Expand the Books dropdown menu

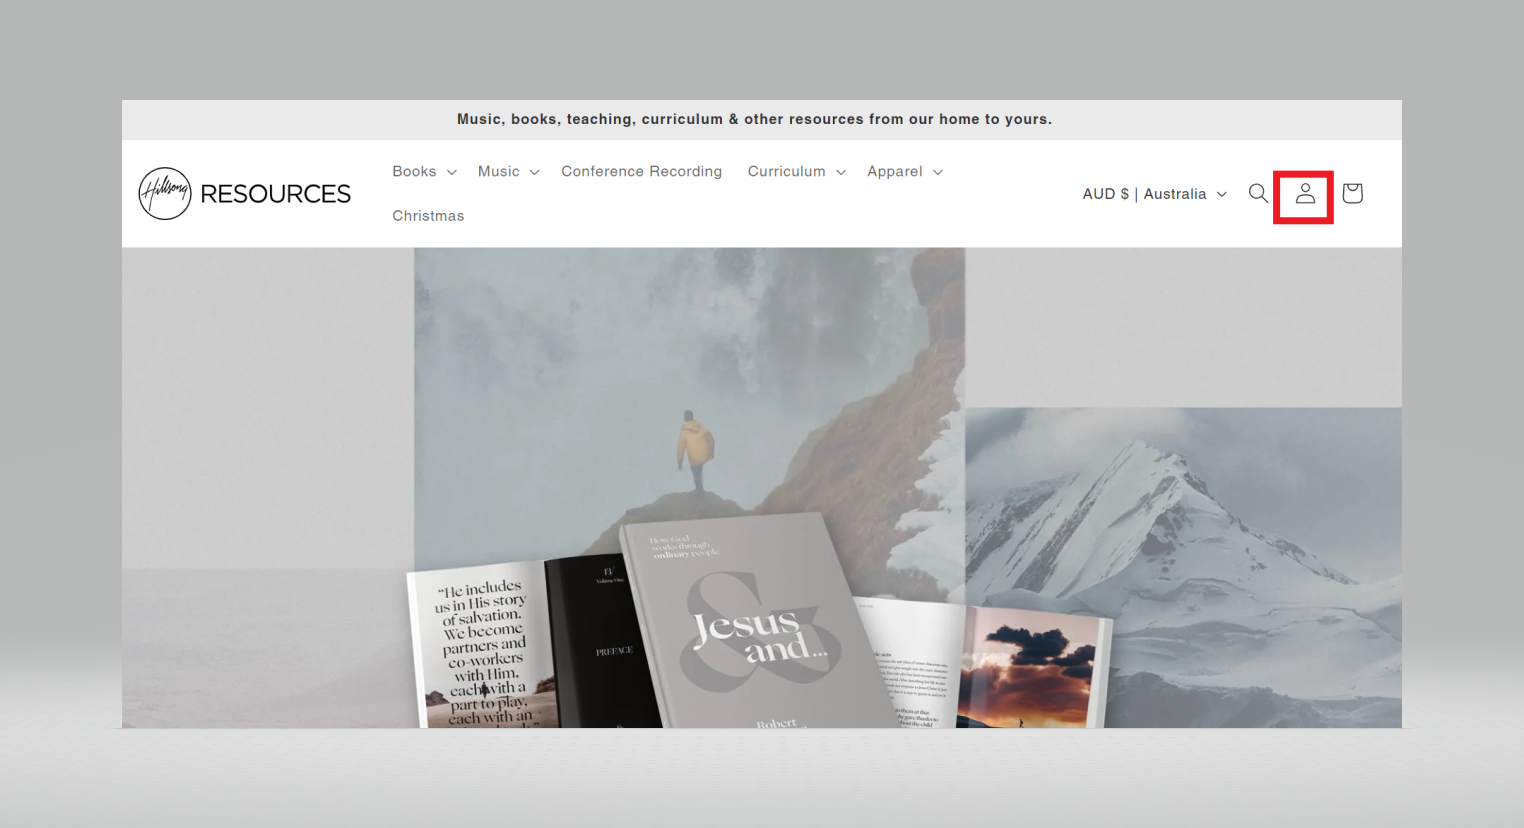click(x=424, y=171)
